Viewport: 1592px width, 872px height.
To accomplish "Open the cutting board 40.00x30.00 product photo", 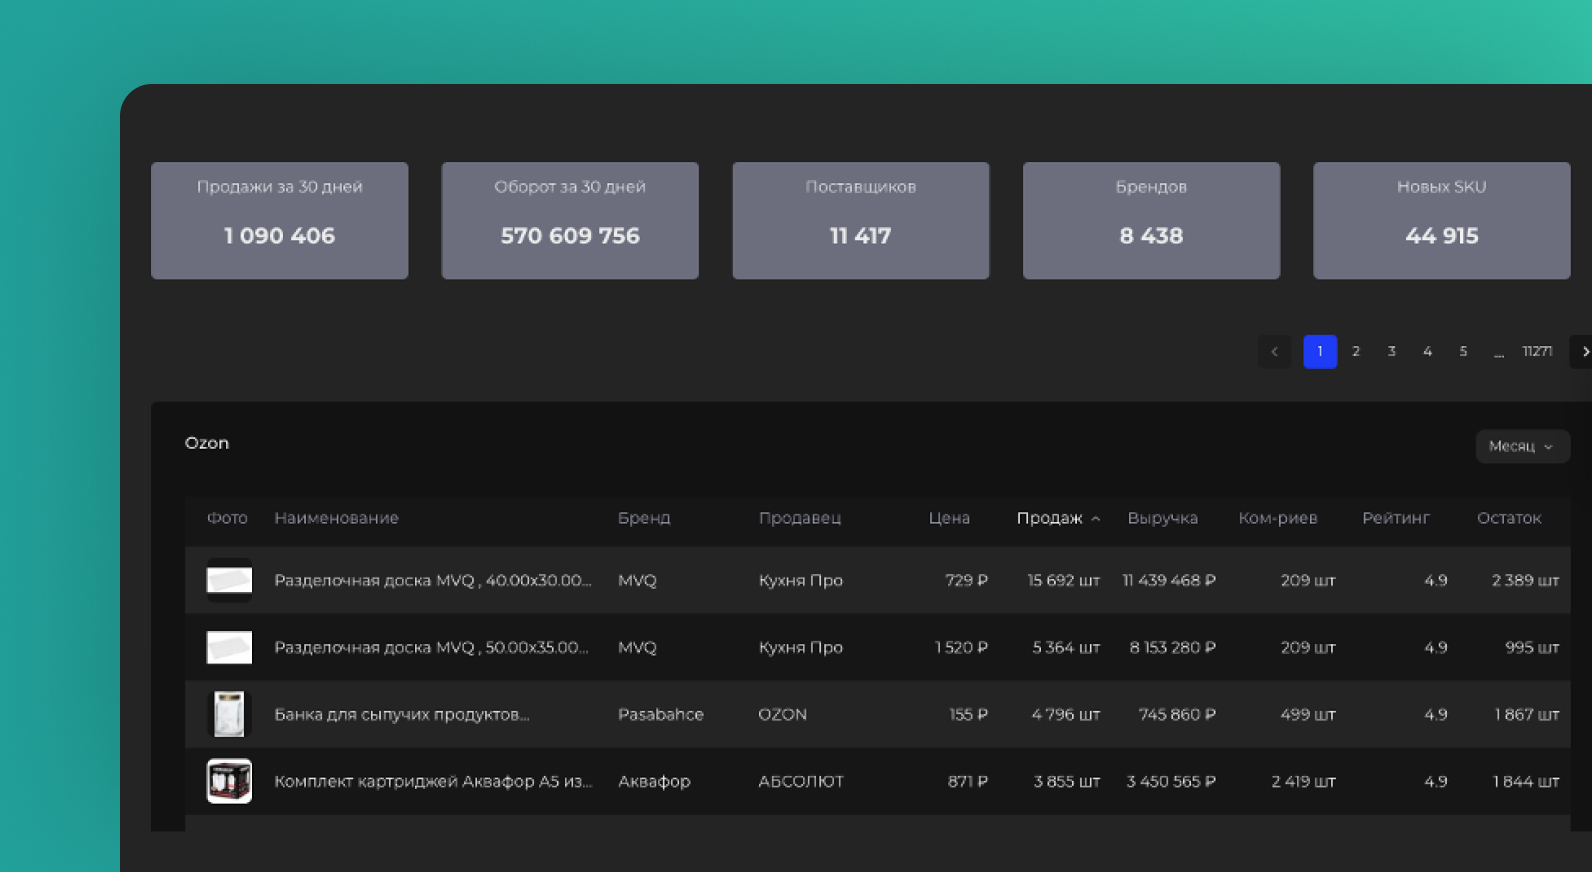I will point(229,581).
